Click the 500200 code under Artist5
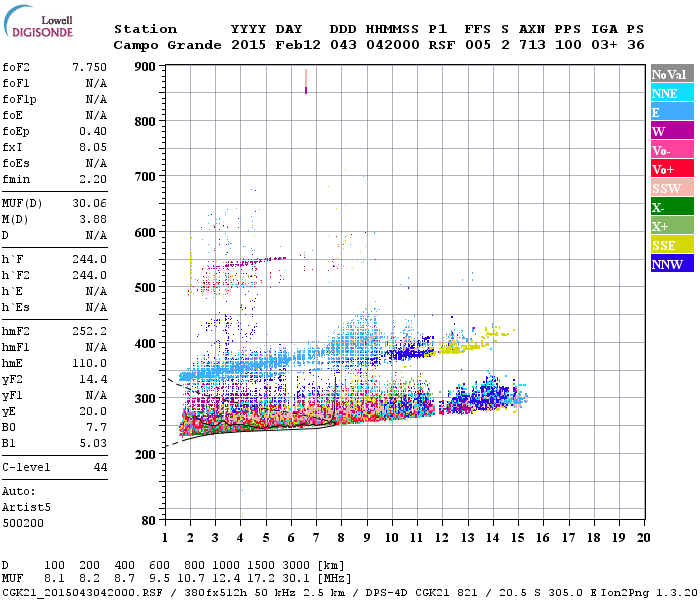 pyautogui.click(x=23, y=523)
